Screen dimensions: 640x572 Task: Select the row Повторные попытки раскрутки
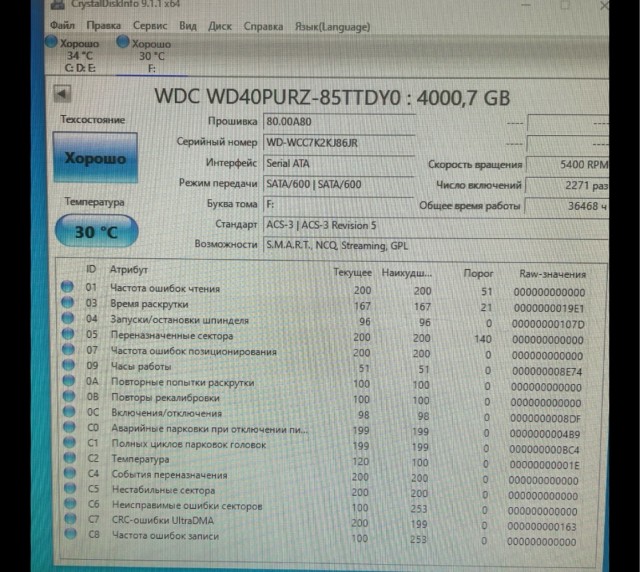coord(324,384)
